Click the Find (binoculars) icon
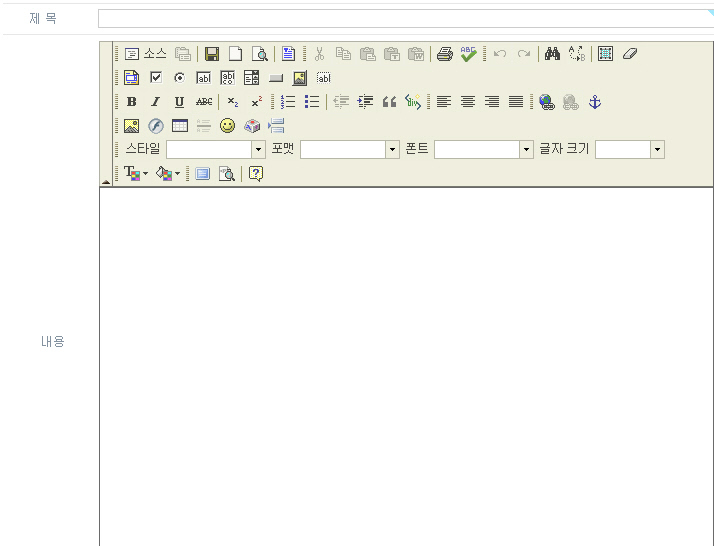Screen dimensions: 714x546 (x=552, y=54)
